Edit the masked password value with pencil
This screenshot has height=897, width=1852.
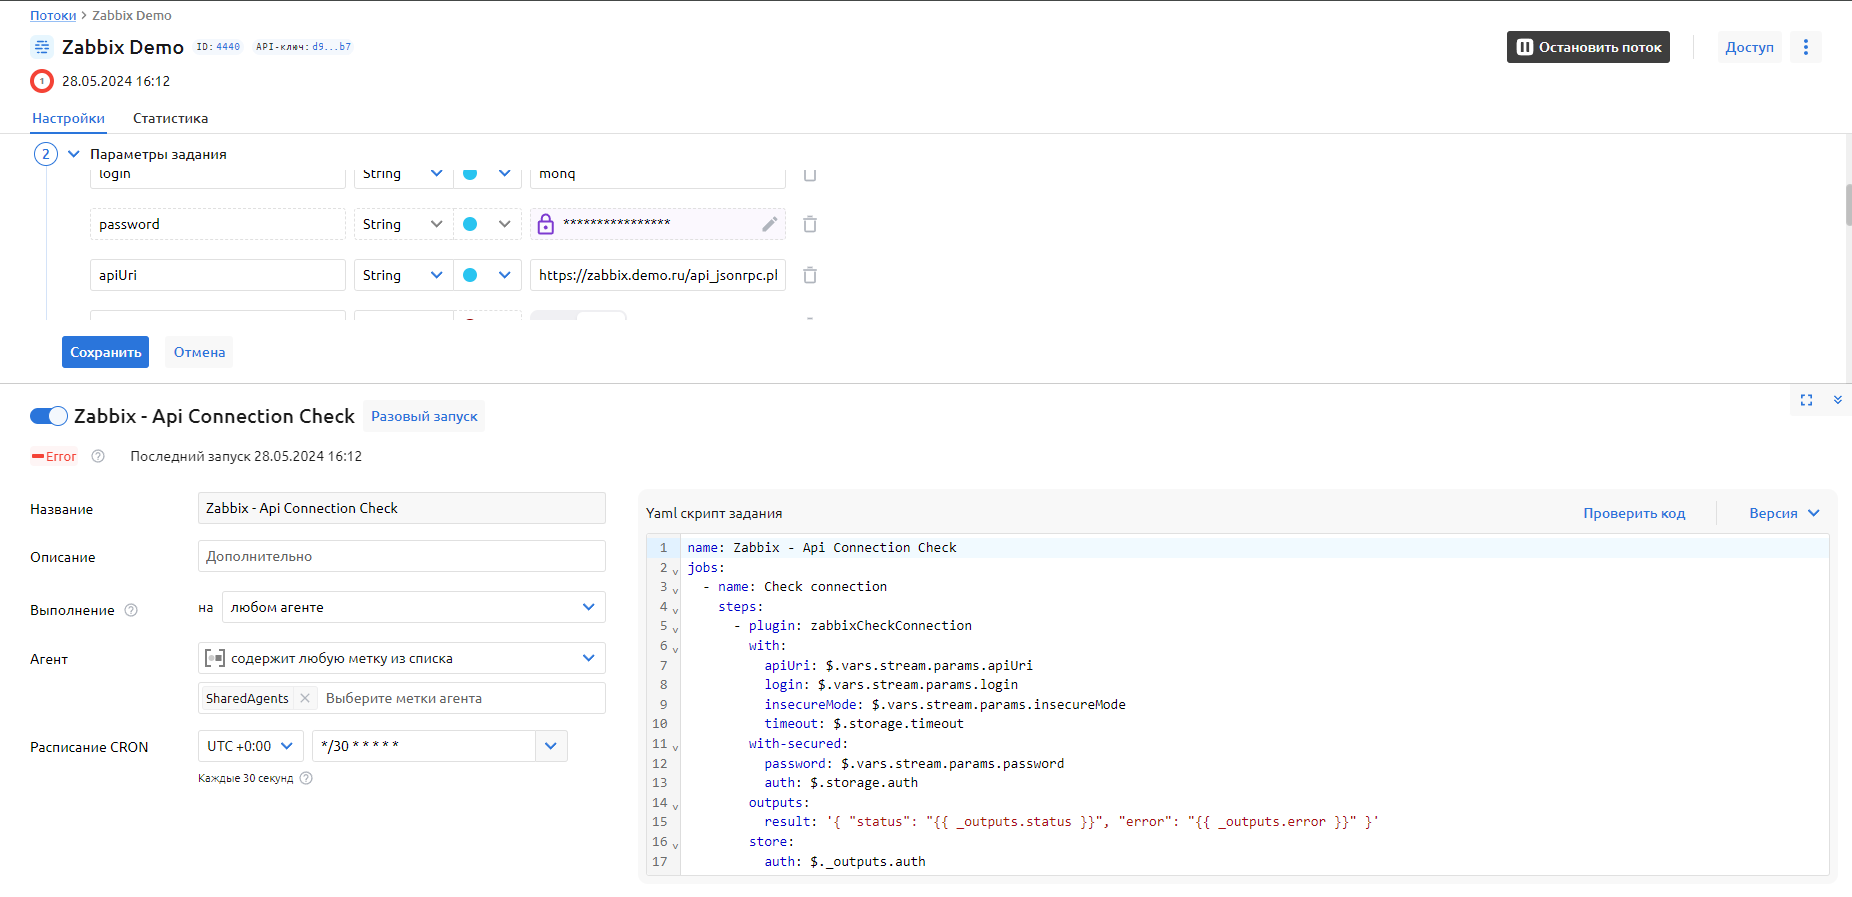(x=769, y=224)
